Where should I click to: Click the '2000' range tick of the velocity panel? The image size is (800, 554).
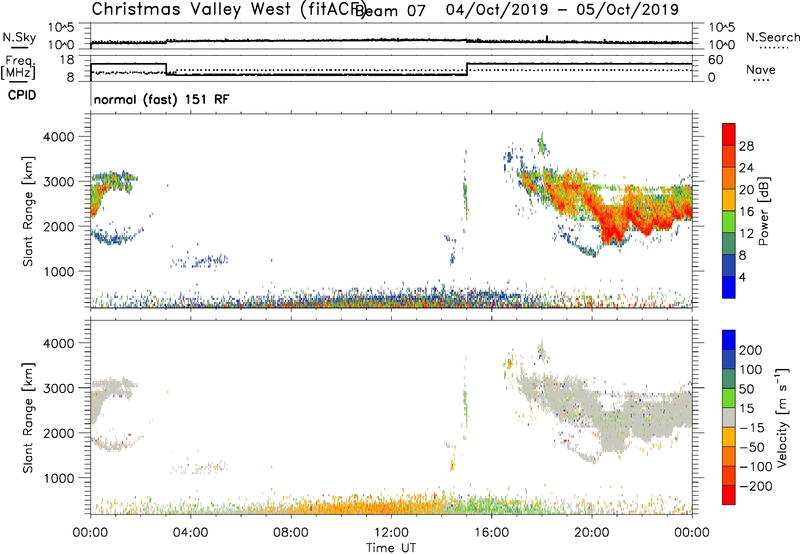click(58, 433)
